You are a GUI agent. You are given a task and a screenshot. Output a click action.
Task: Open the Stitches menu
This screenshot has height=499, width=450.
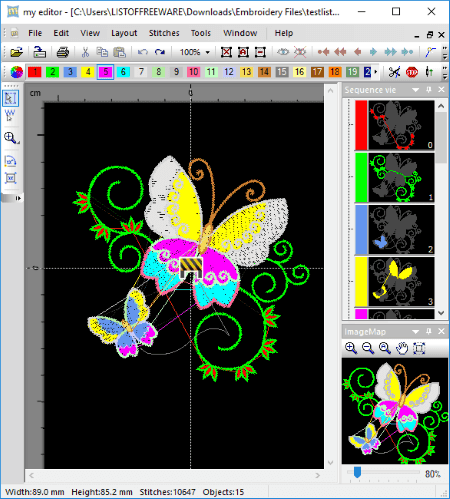(164, 33)
